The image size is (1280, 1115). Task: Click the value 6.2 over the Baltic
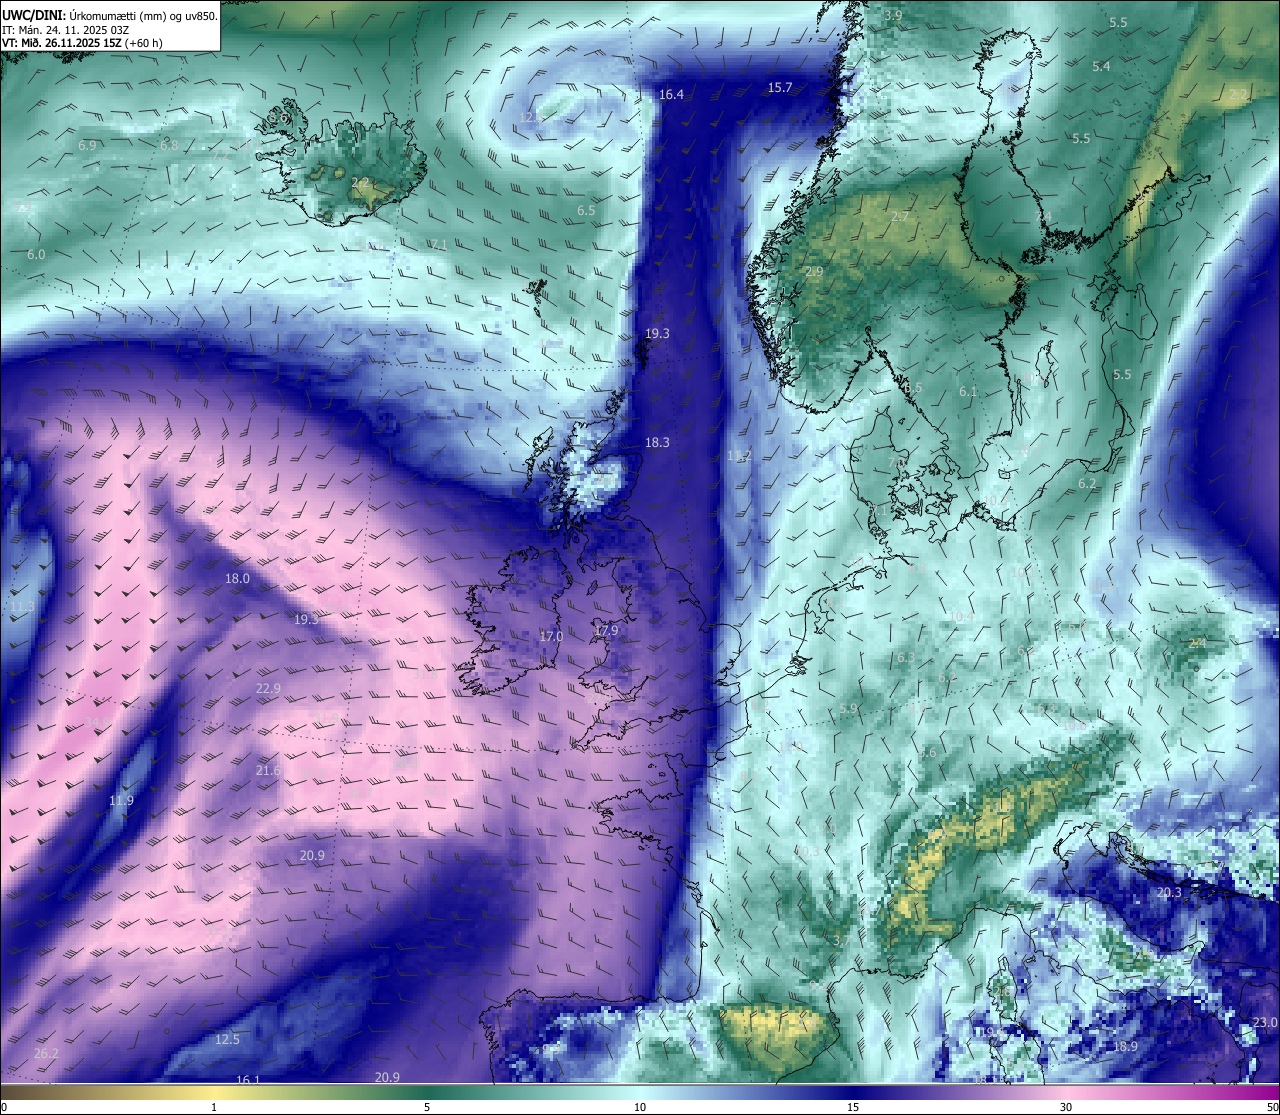[x=1087, y=483]
